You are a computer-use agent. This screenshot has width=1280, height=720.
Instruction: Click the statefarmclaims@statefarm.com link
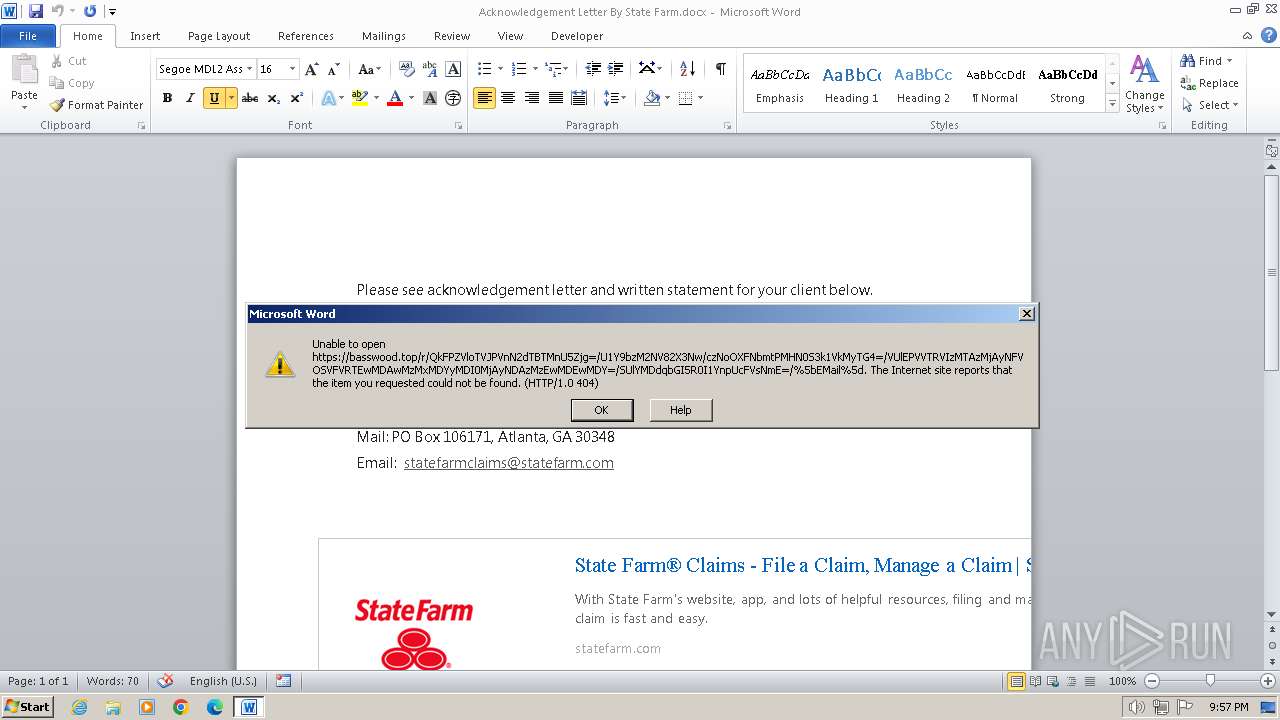508,463
